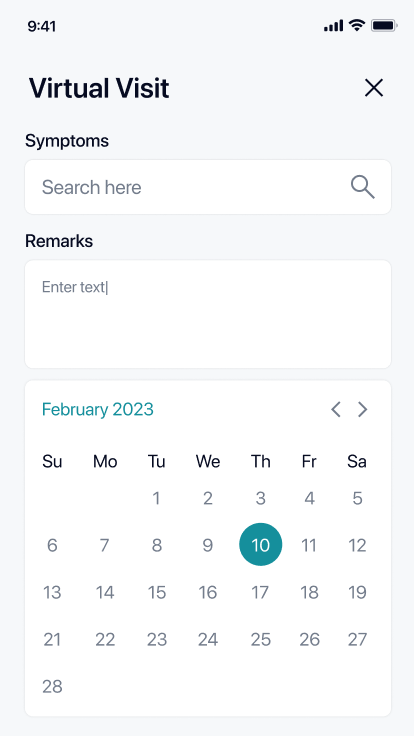Select date 6 under Sunday

(52, 545)
